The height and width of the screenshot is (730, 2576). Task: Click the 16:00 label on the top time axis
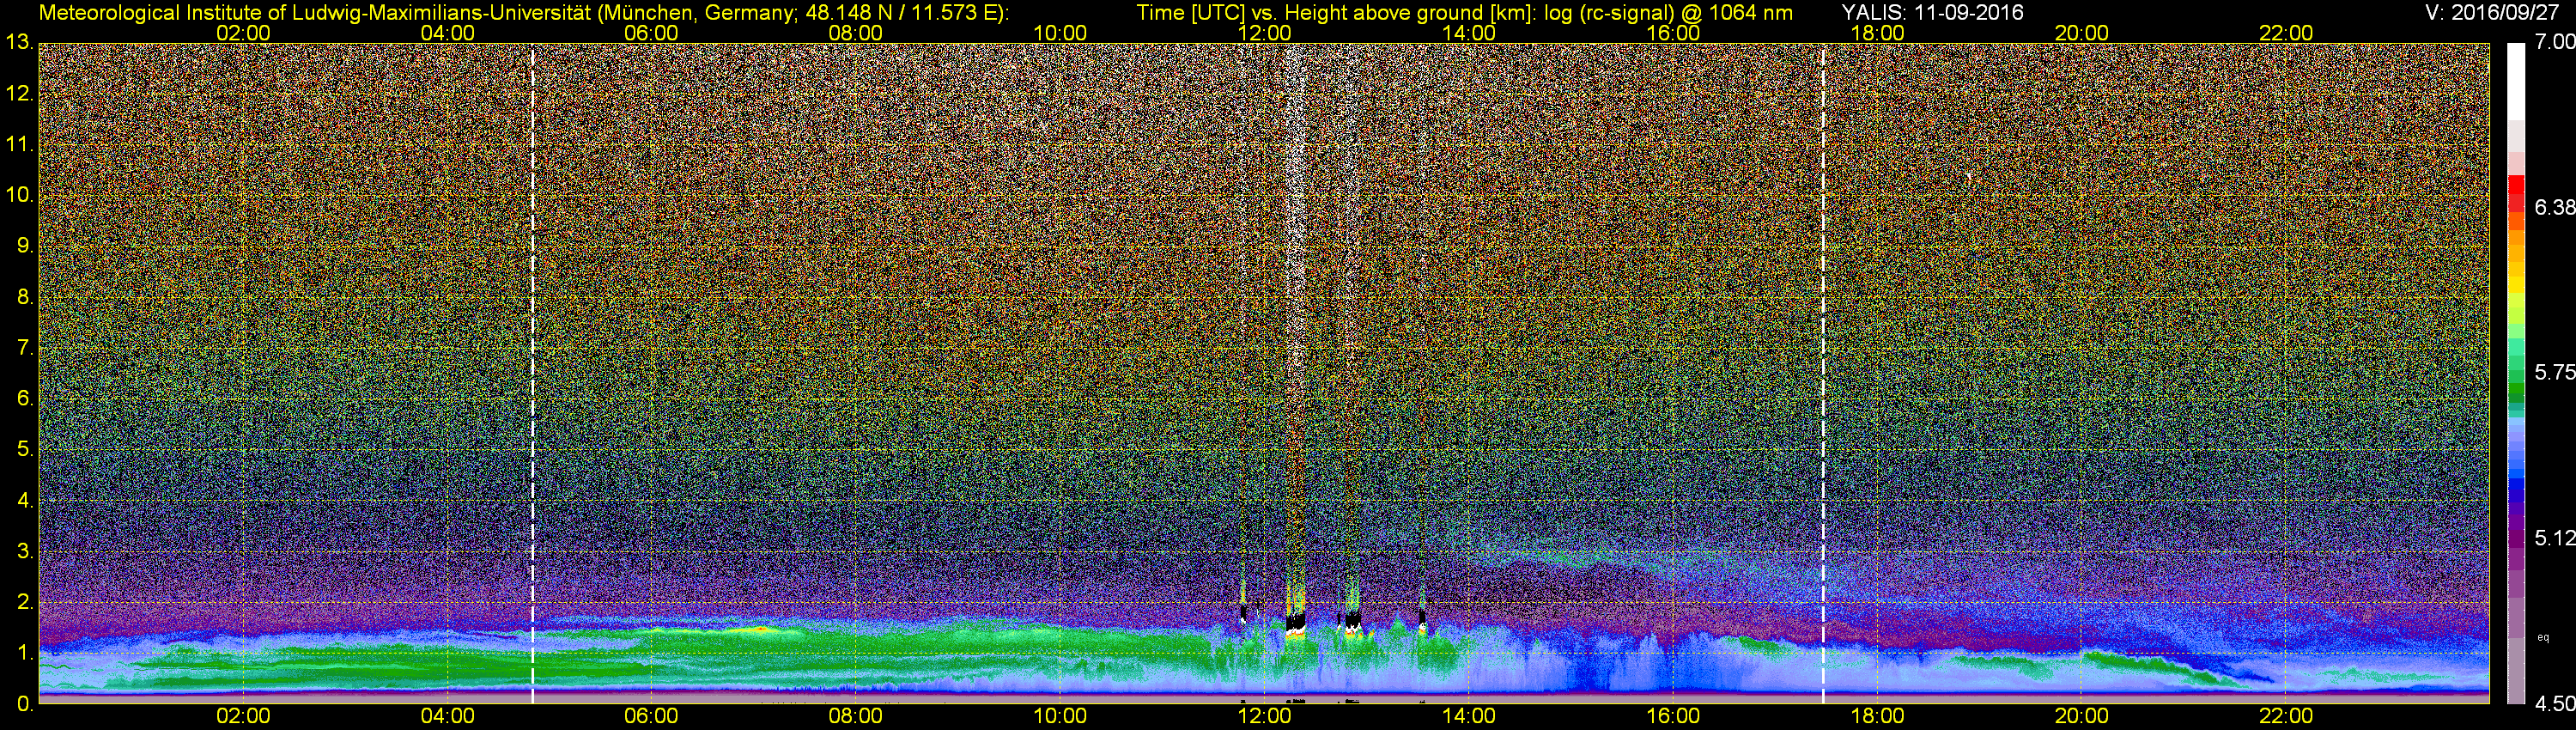pyautogui.click(x=1673, y=33)
